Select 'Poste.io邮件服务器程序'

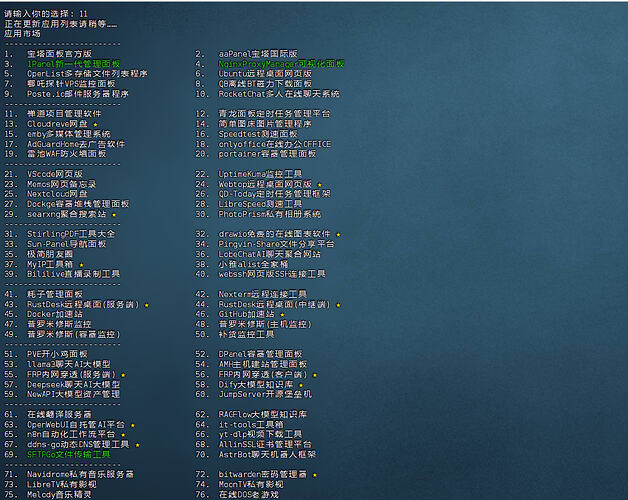click(78, 94)
